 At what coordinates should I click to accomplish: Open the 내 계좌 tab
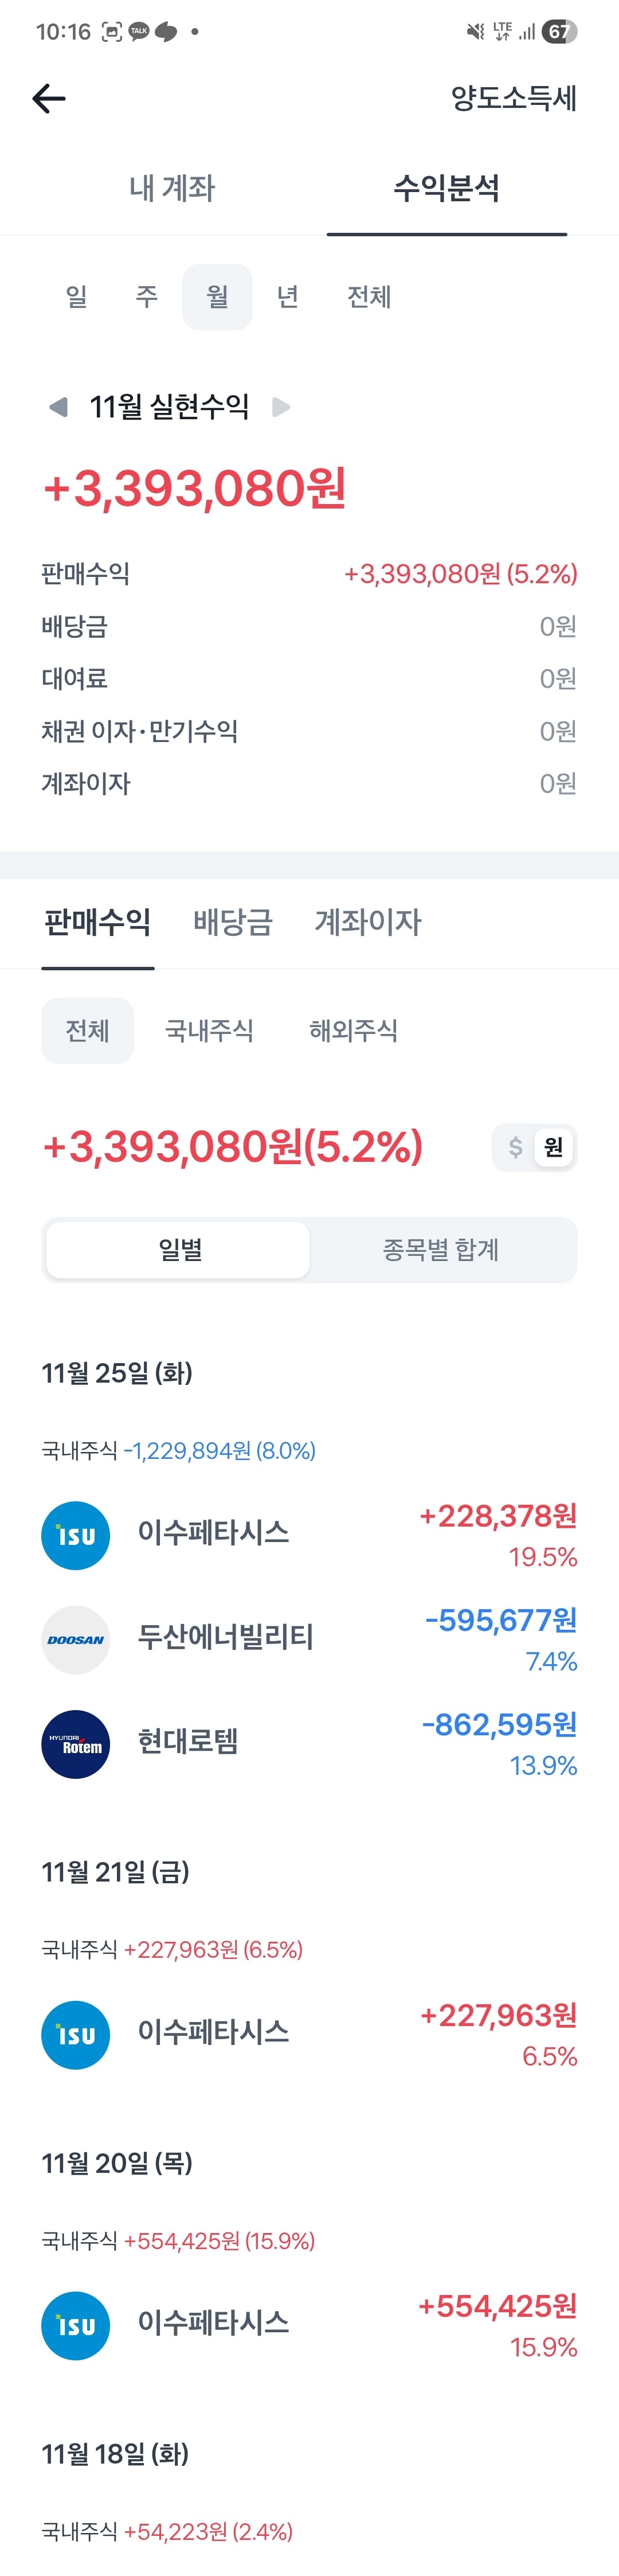coord(172,188)
